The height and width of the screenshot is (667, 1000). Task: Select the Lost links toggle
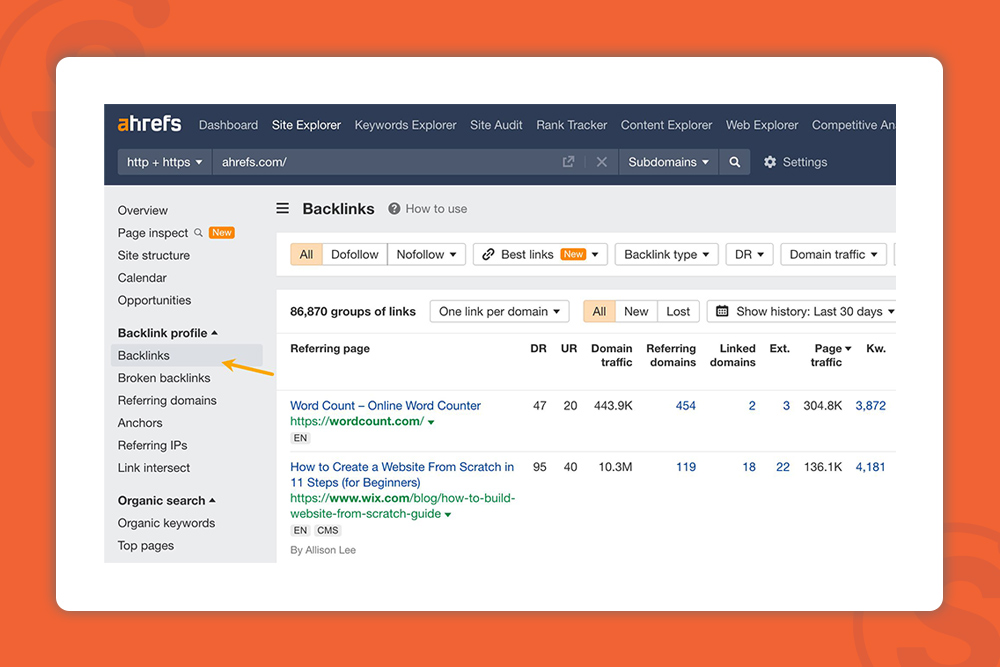678,311
